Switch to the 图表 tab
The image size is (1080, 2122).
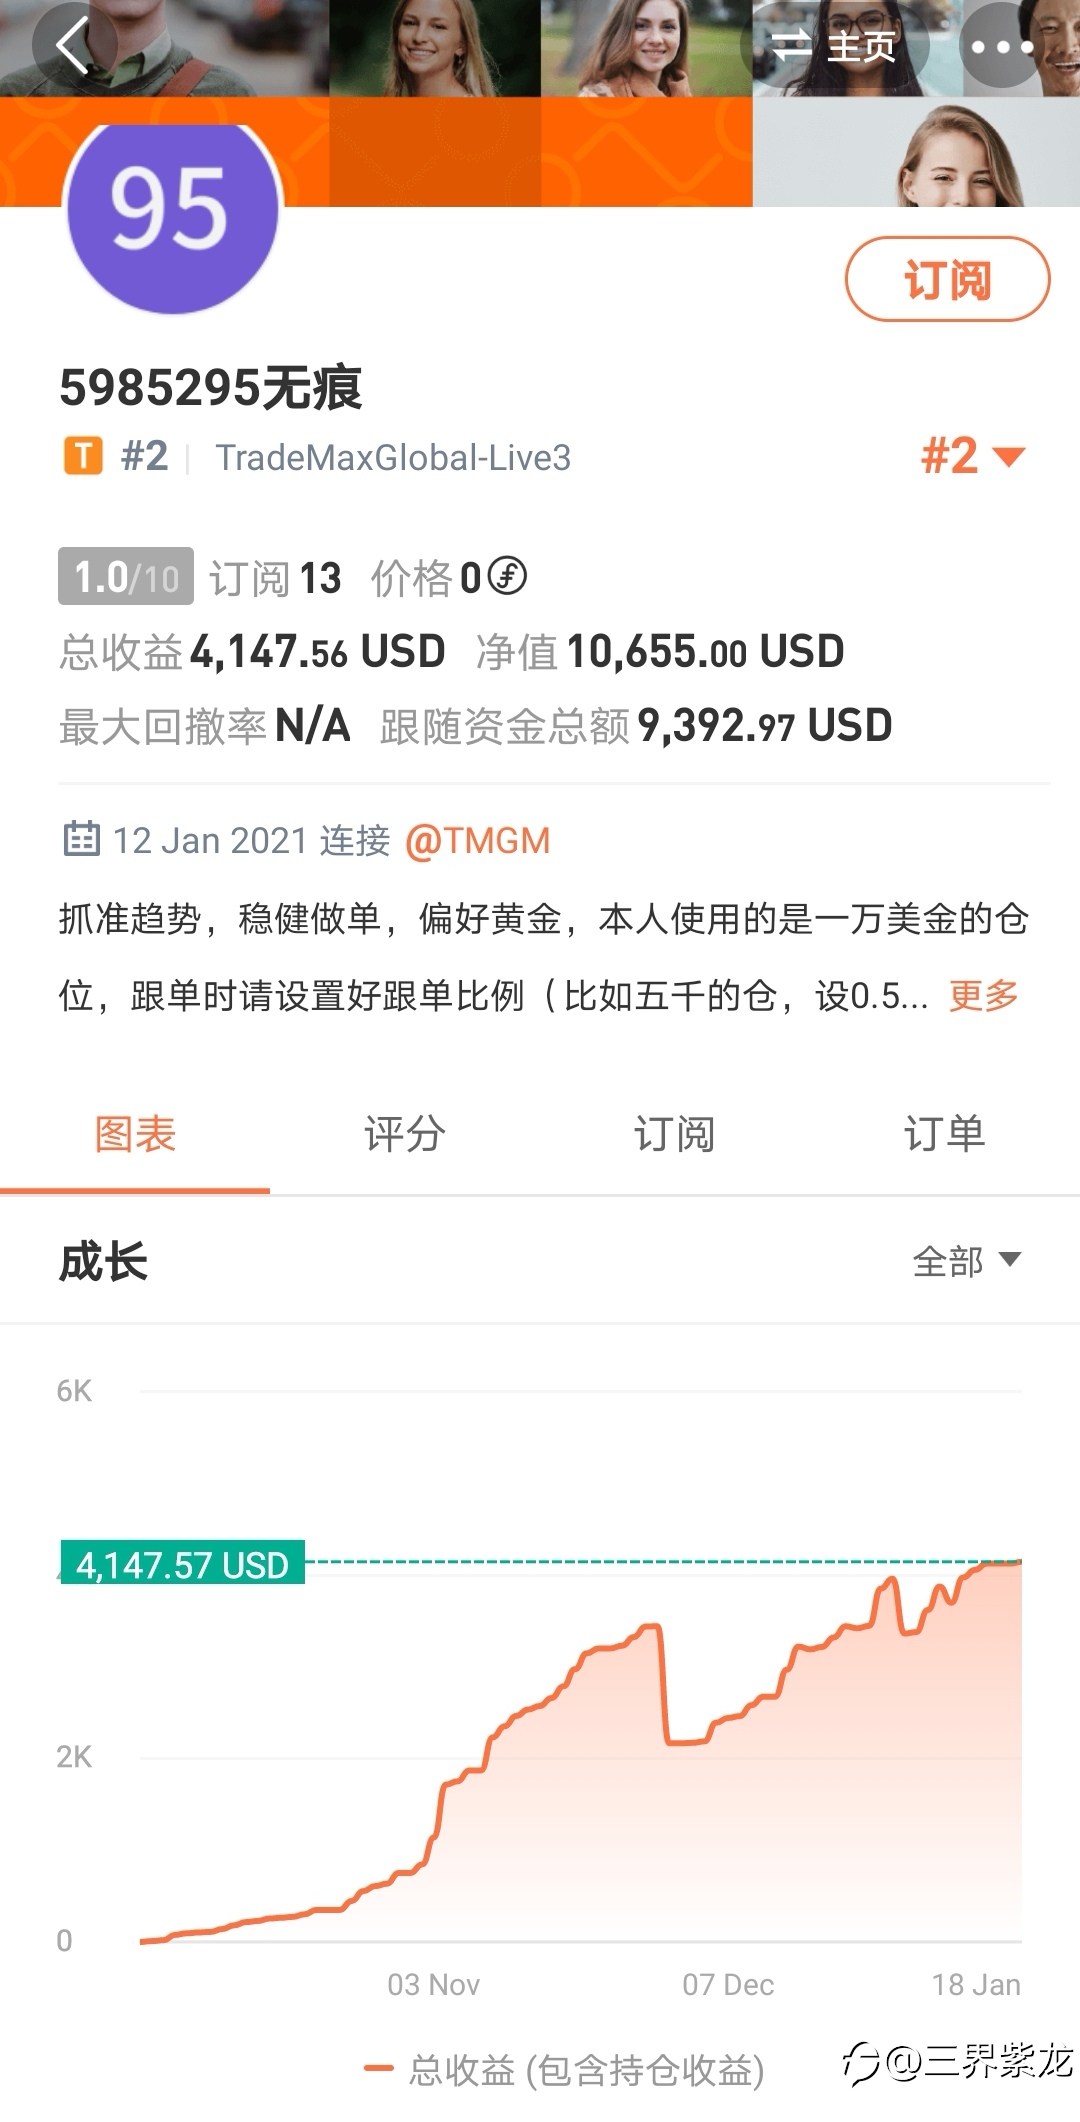coord(135,1135)
